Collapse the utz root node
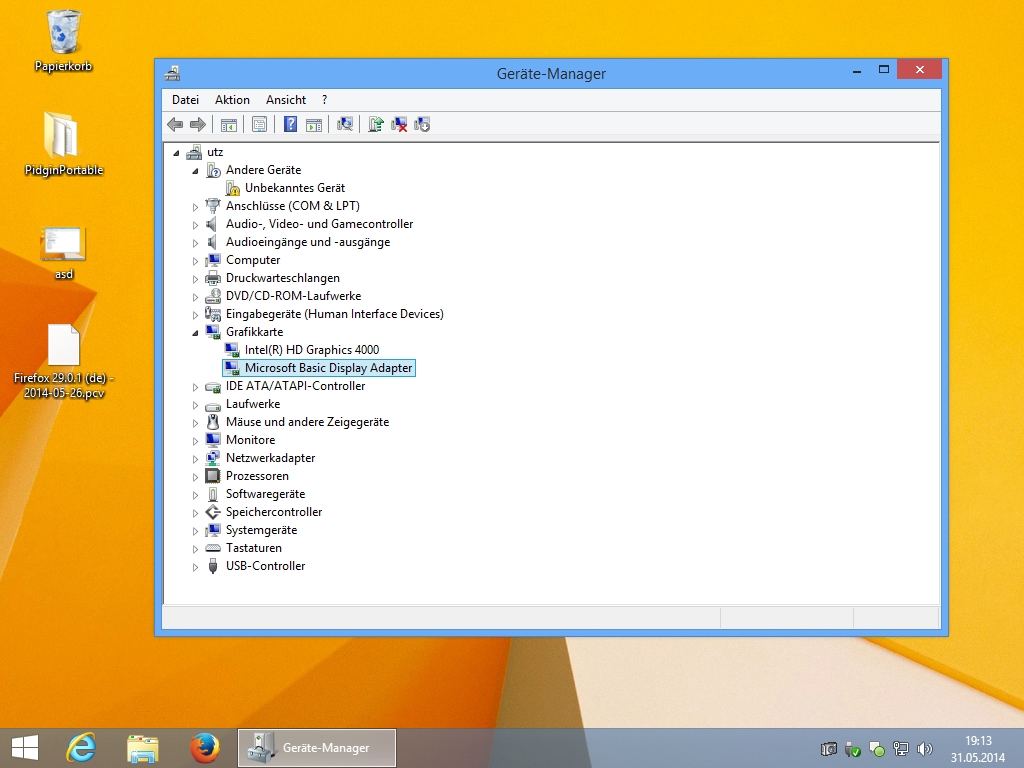 pos(176,153)
